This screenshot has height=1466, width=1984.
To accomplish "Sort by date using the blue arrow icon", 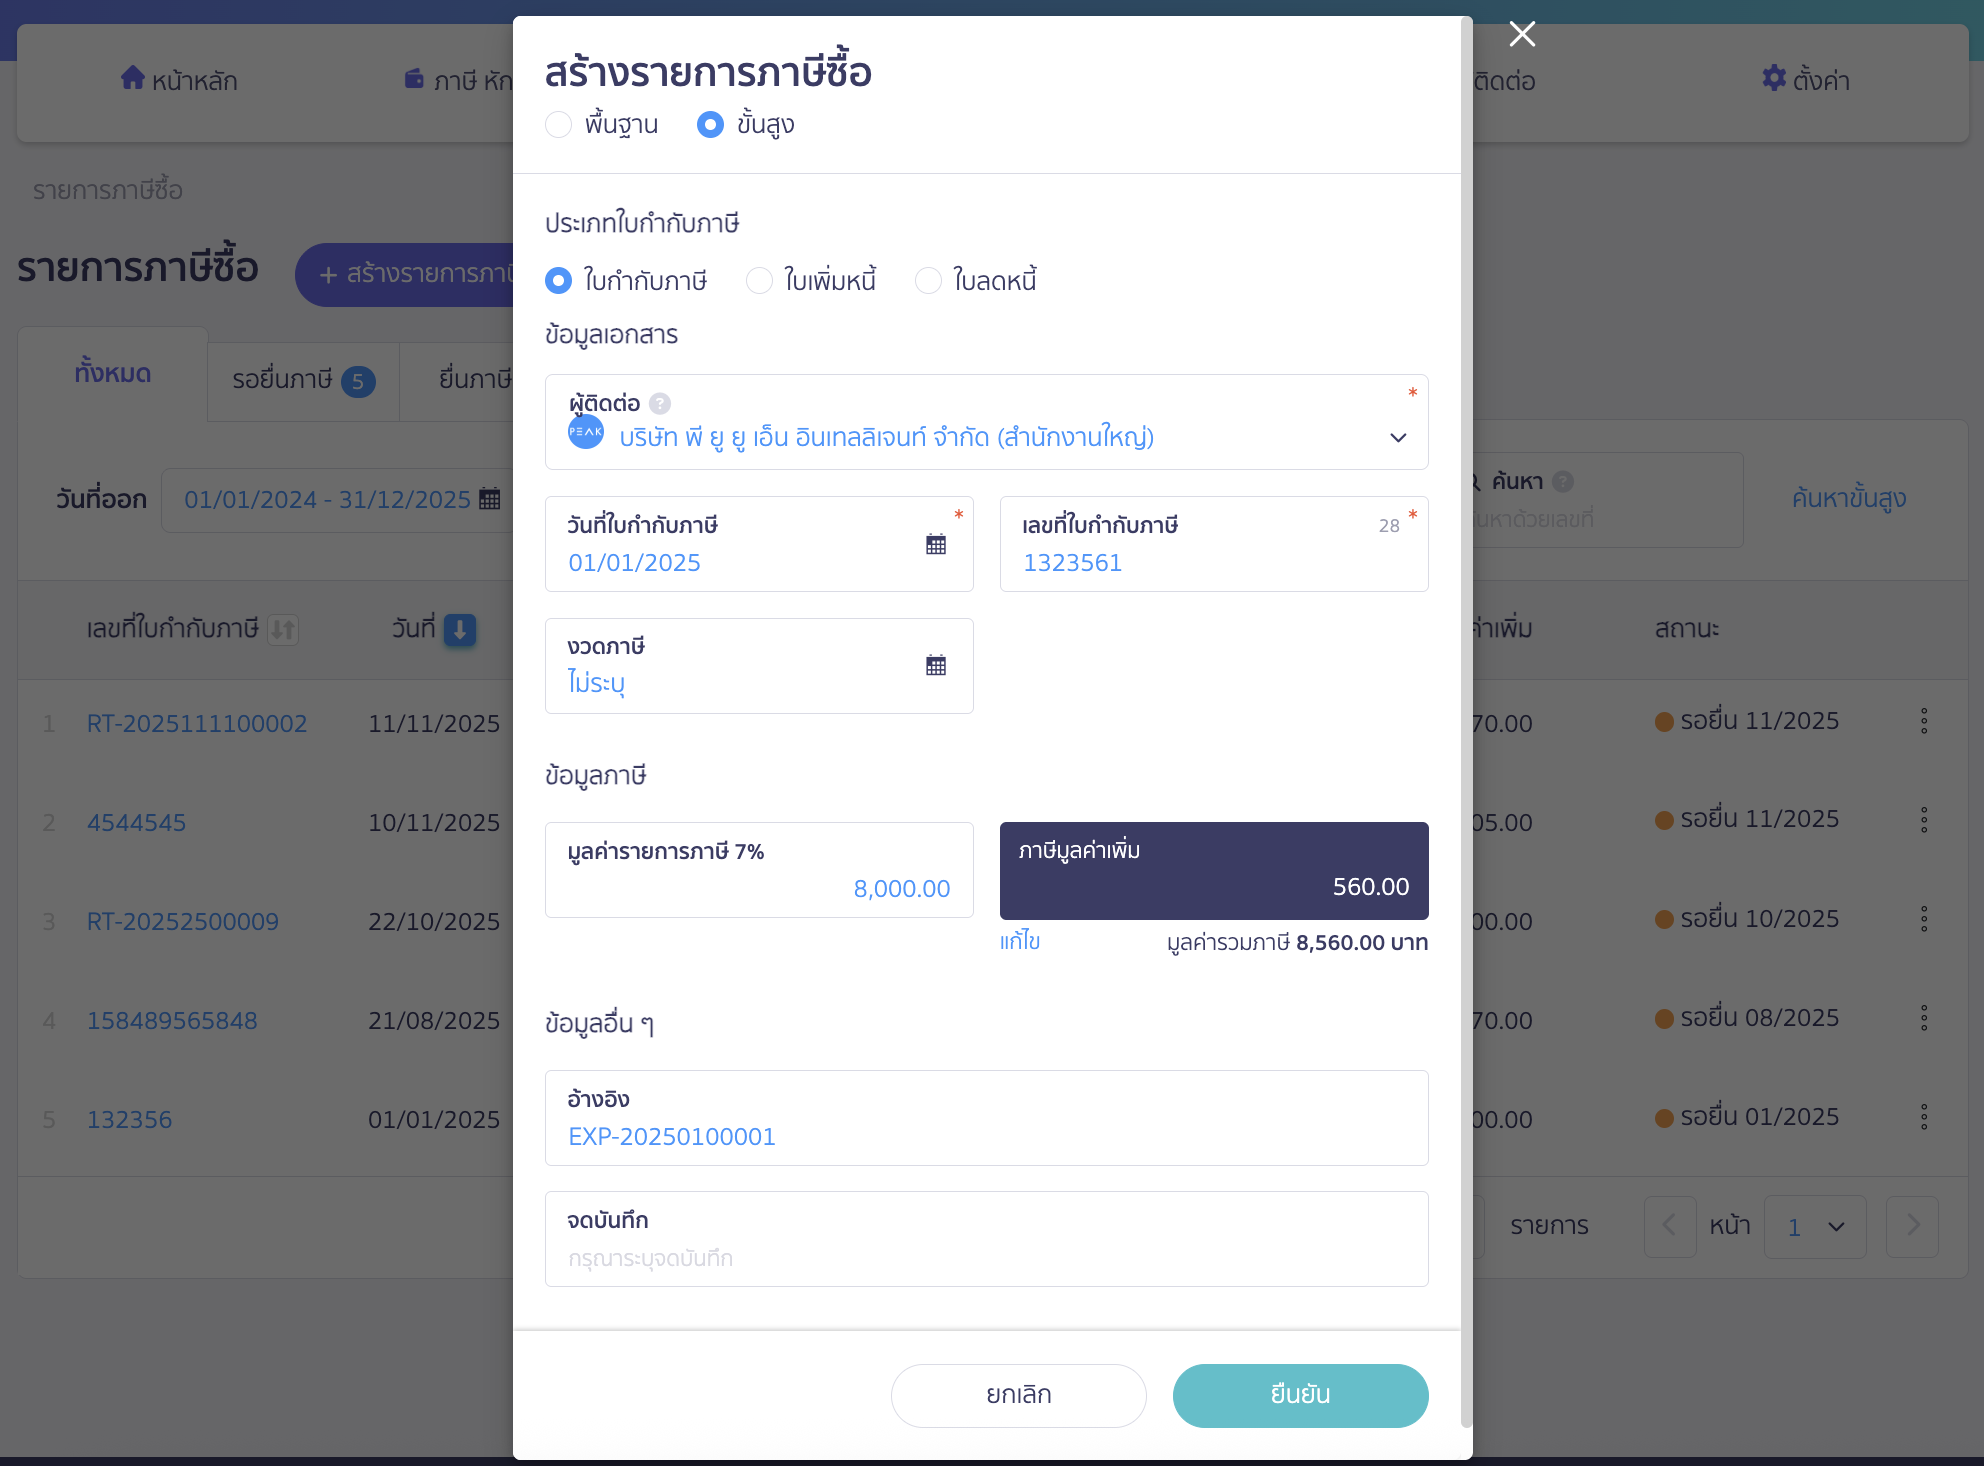I will click(460, 629).
